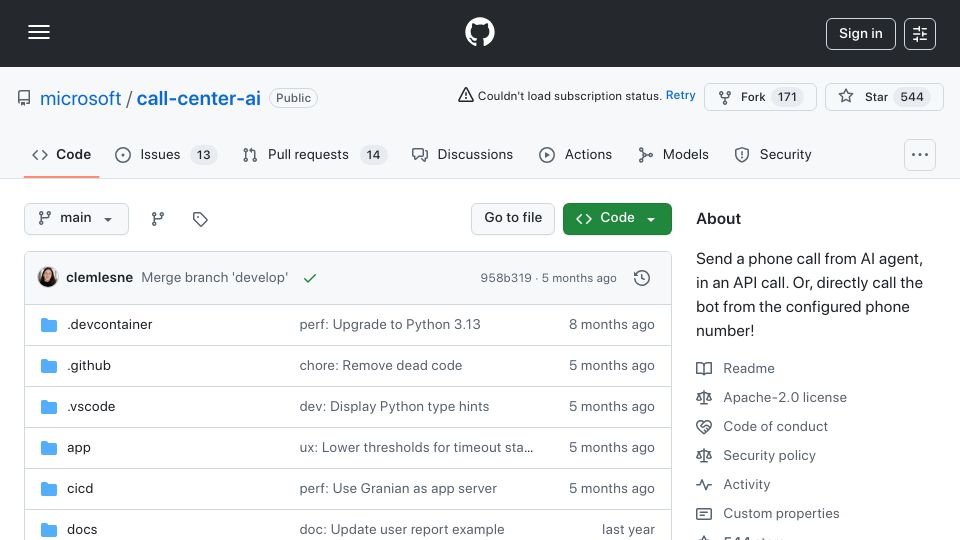Open the docs folder

[x=82, y=530]
